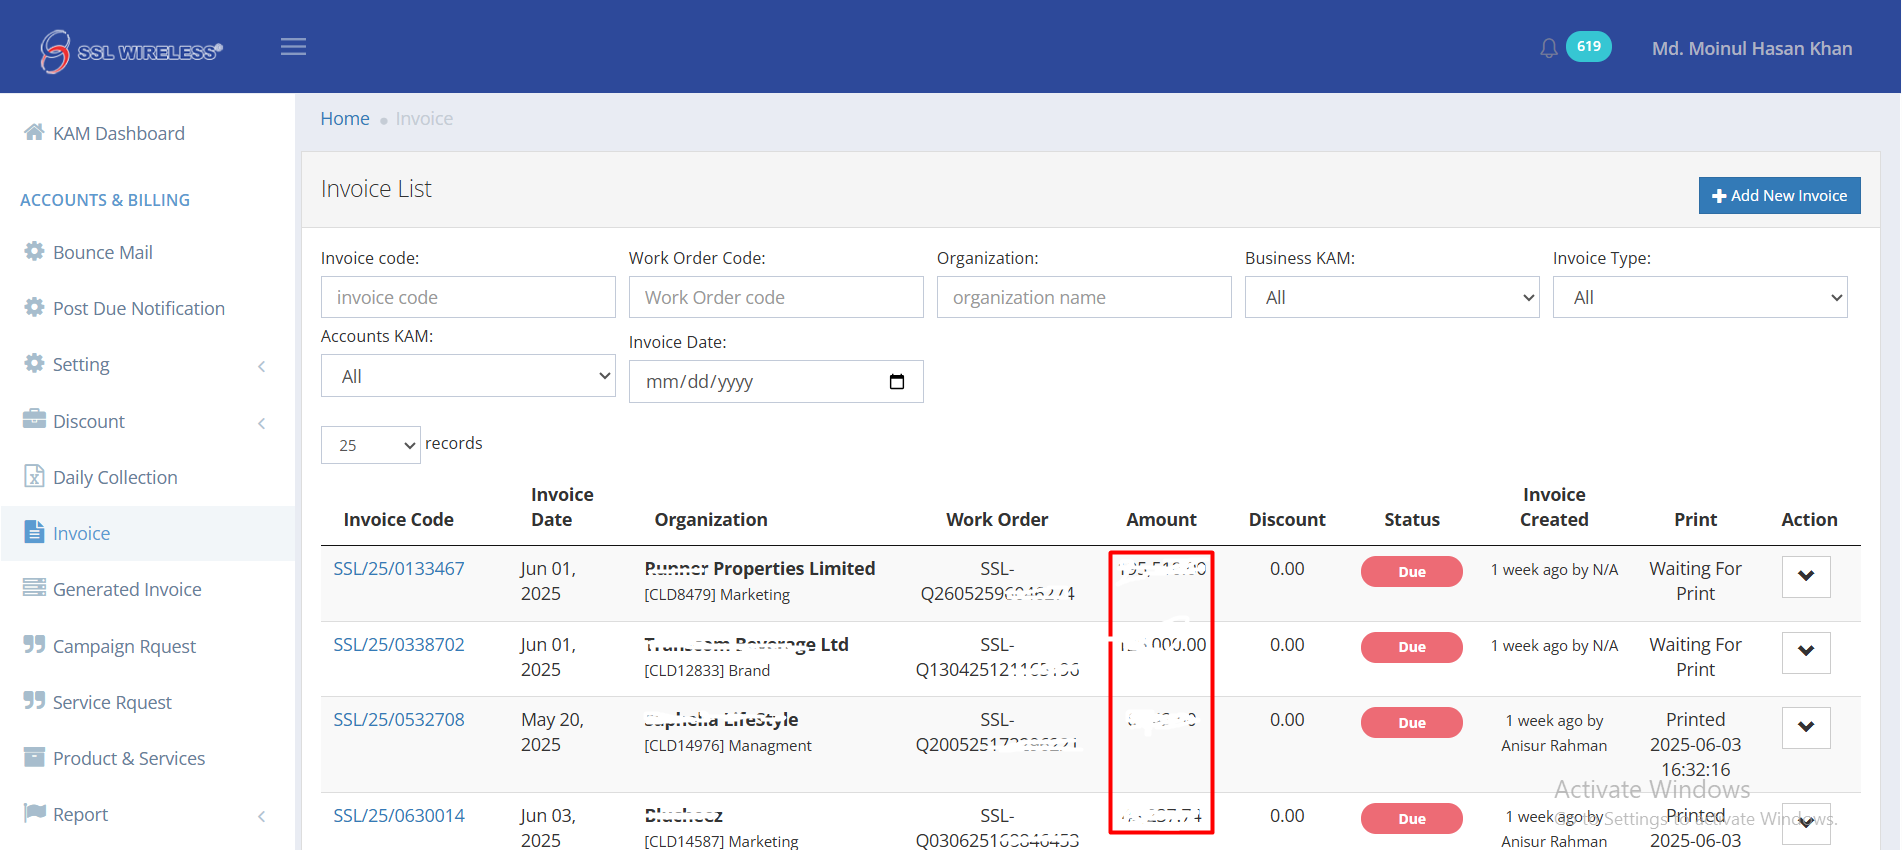Click the Add New Invoice button
Screen dimensions: 1902x850
[1779, 196]
